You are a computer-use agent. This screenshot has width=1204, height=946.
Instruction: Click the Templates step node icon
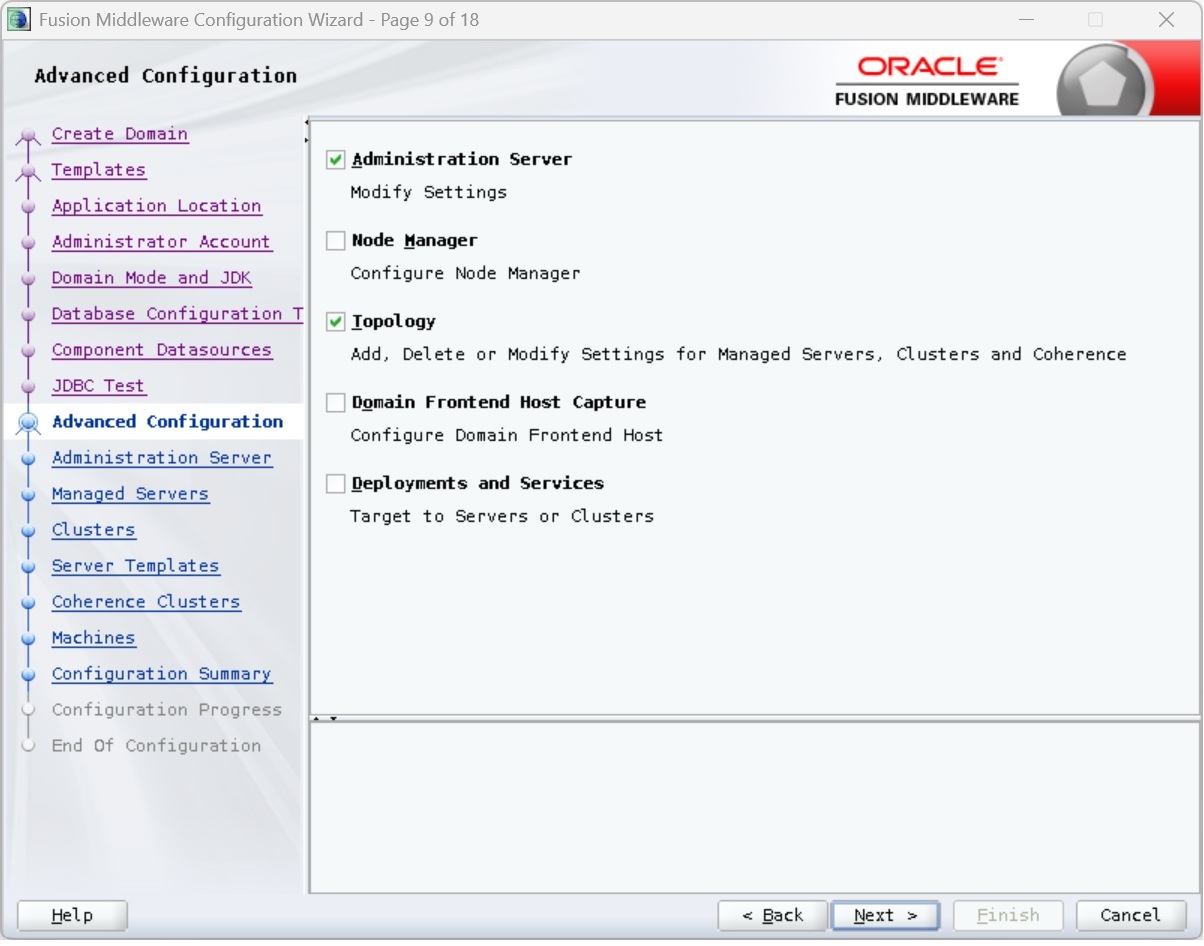(x=28, y=172)
